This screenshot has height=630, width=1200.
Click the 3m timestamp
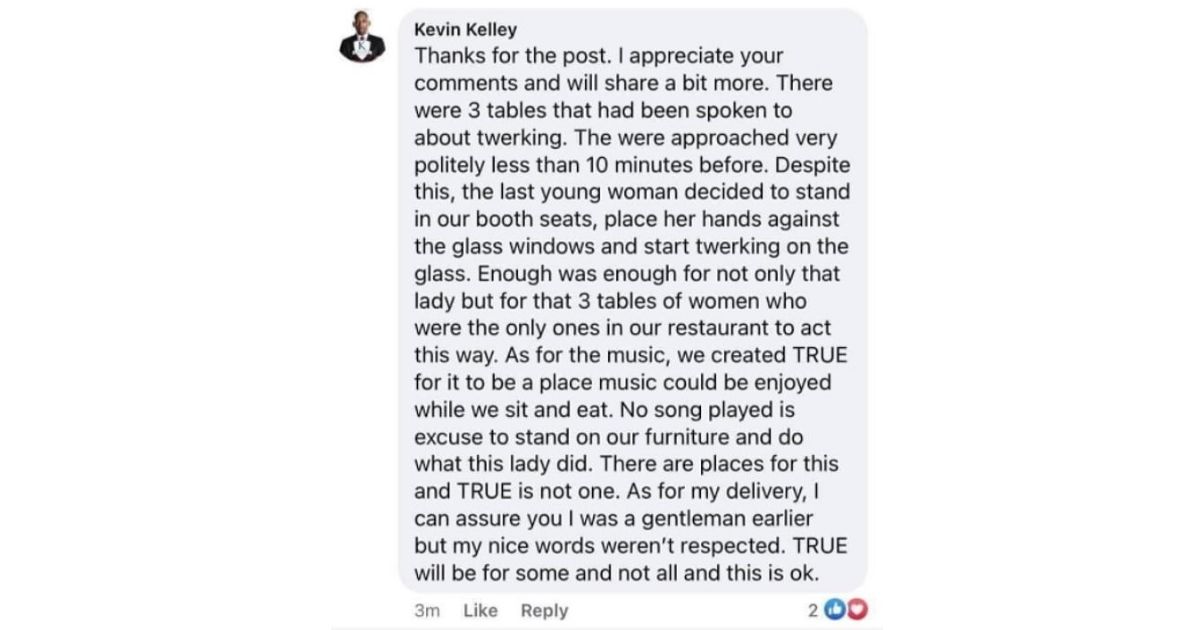pyautogui.click(x=427, y=610)
